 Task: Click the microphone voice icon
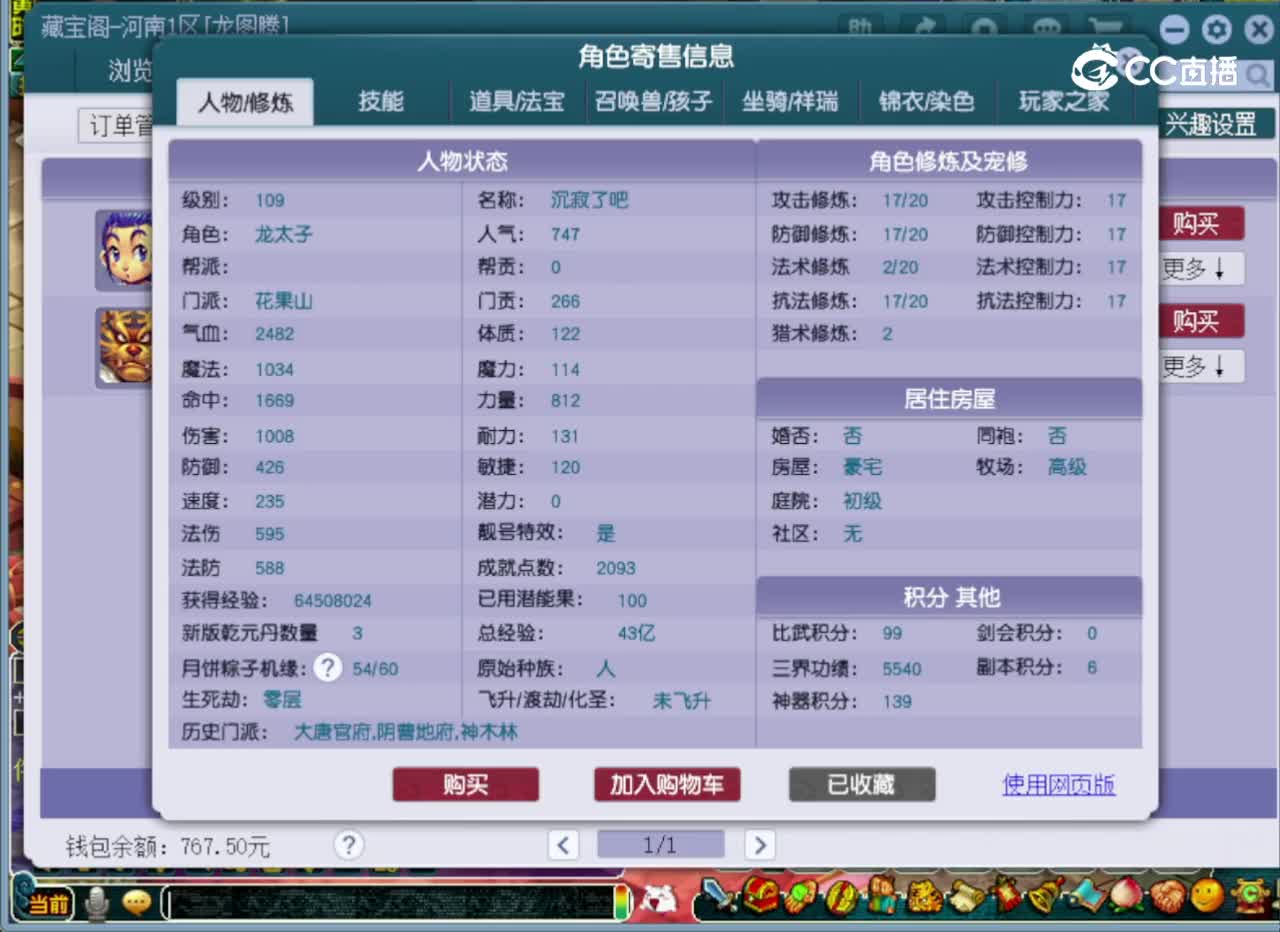pos(97,903)
